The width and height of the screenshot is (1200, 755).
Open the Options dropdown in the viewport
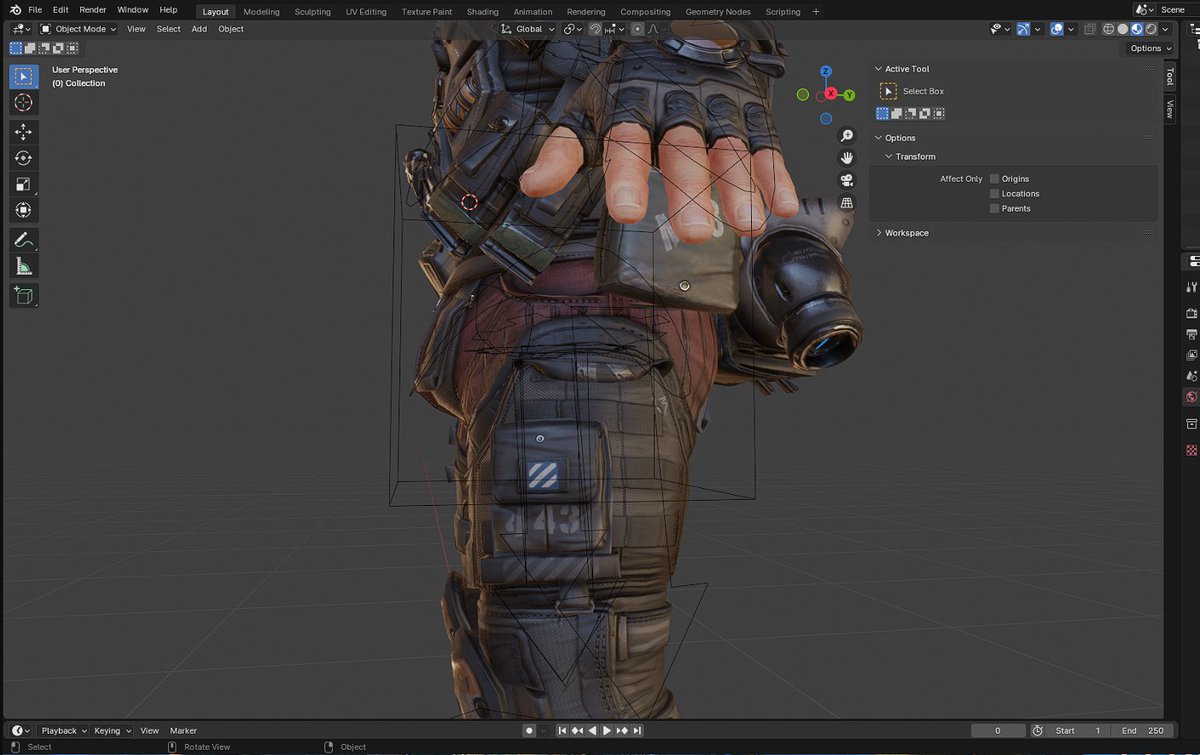coord(1150,48)
